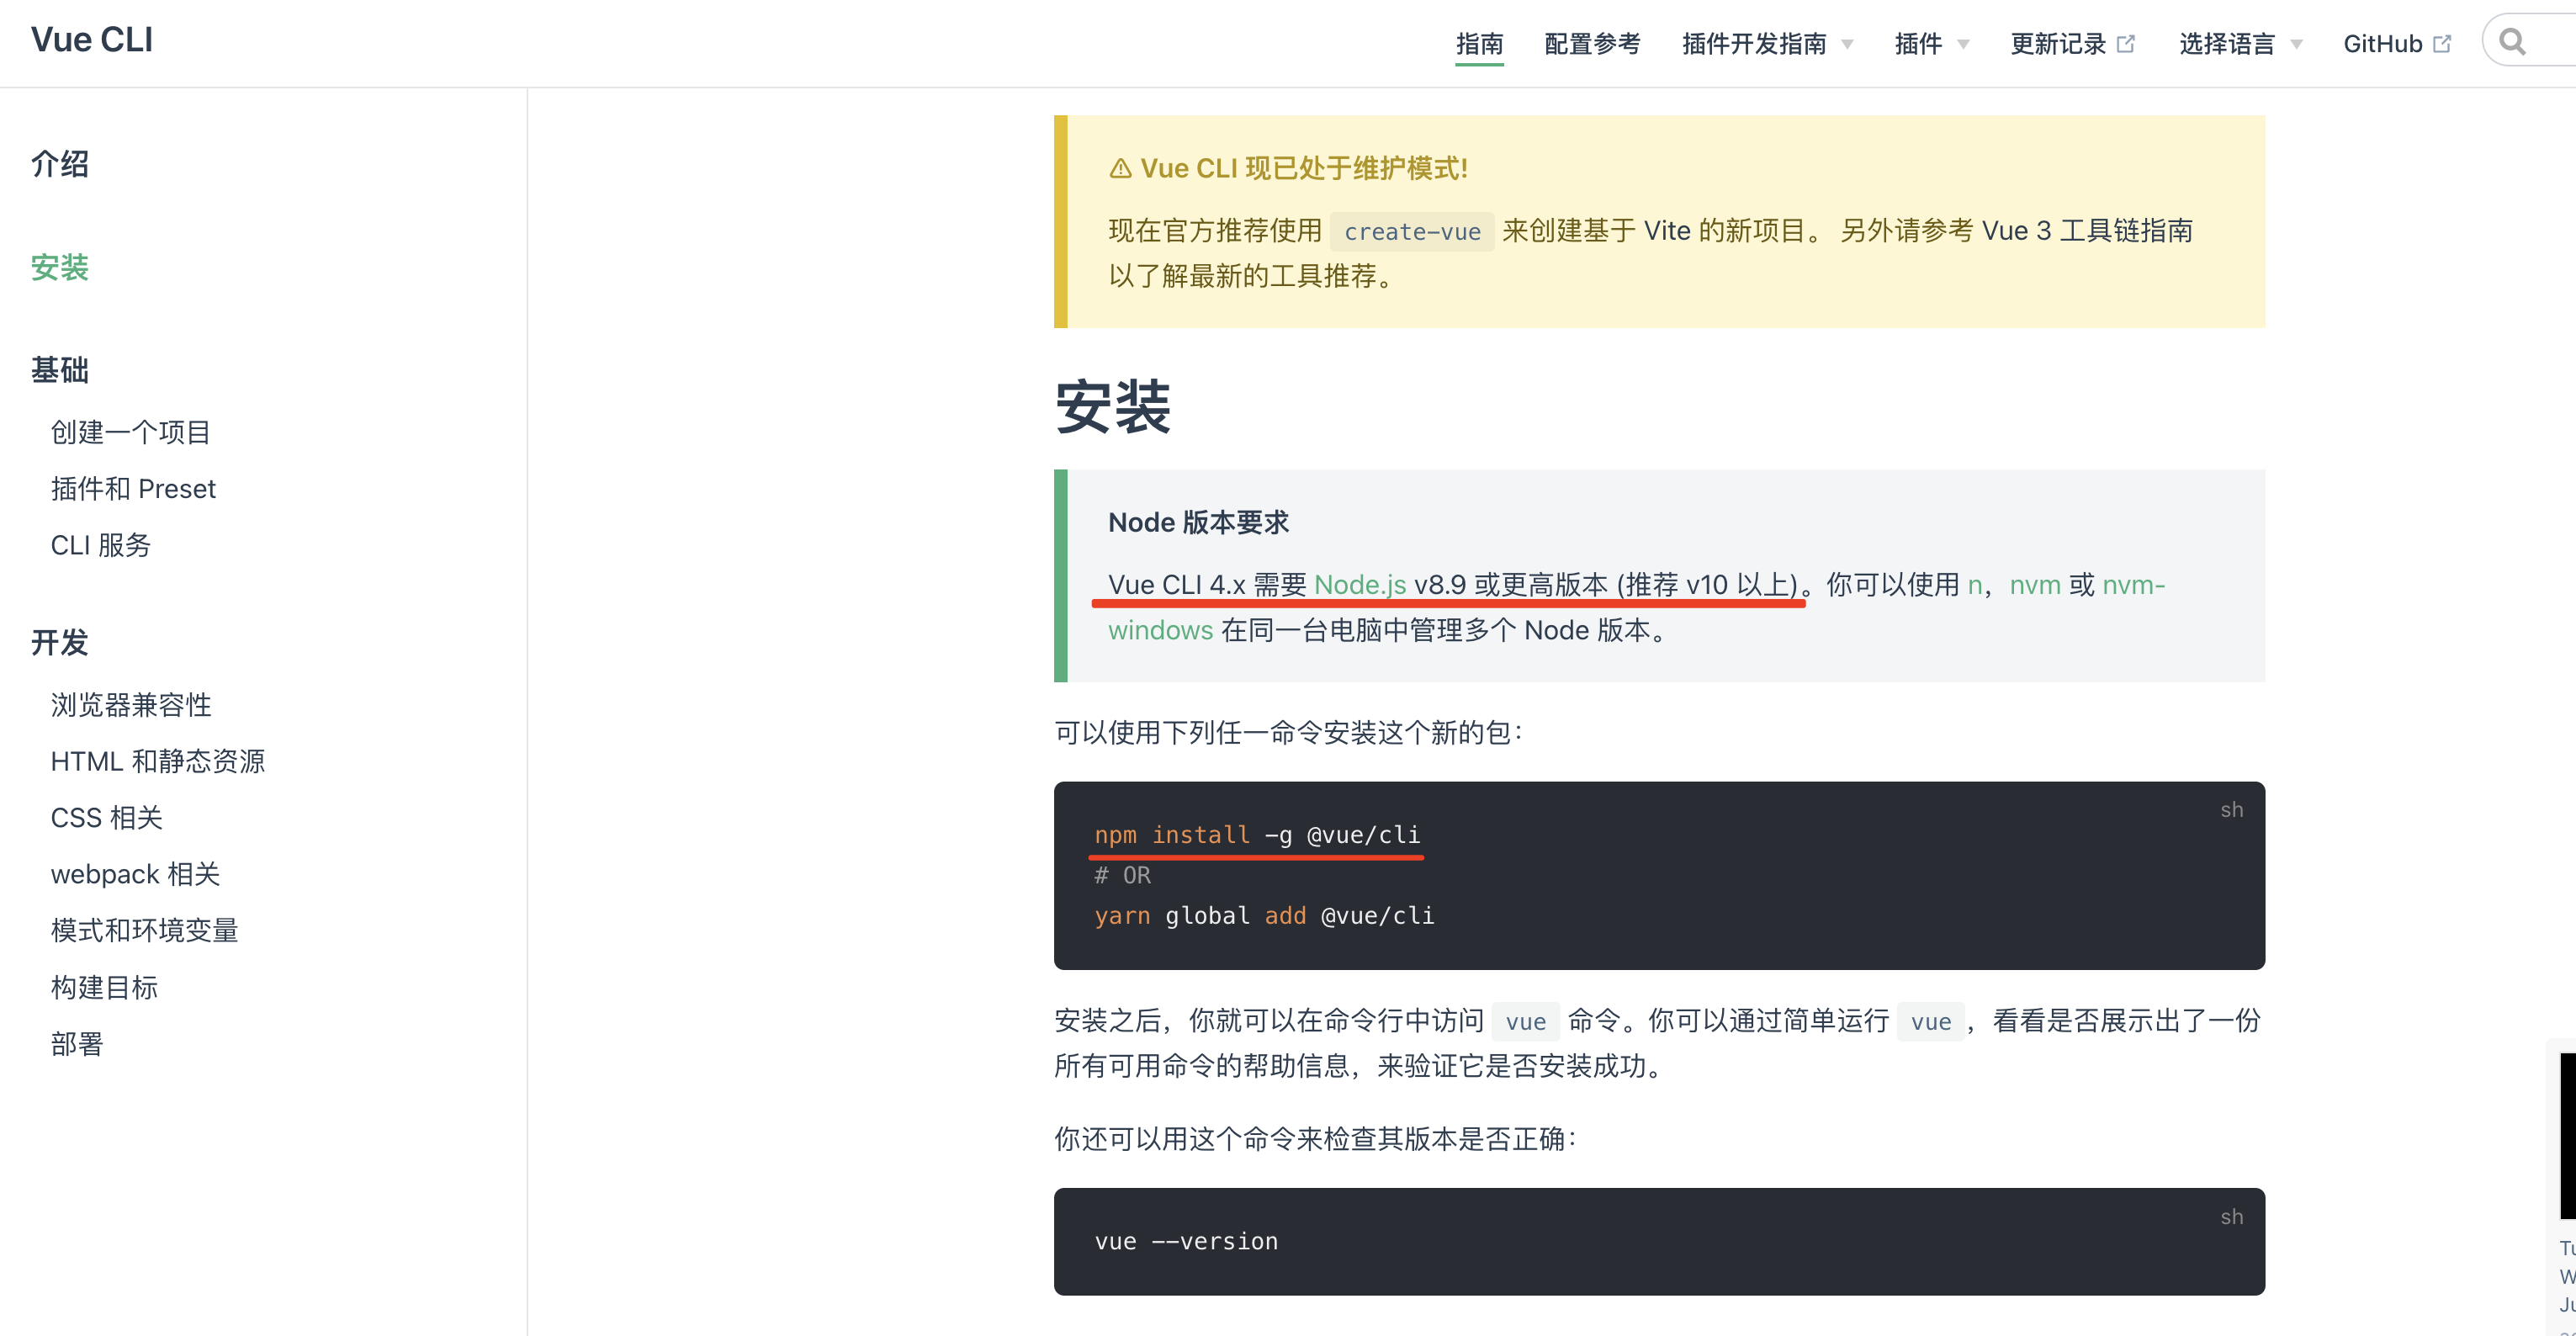Viewport: 2576px width, 1336px height.
Task: Expand the 插件开发指南 dropdown arrow
Action: point(1847,45)
